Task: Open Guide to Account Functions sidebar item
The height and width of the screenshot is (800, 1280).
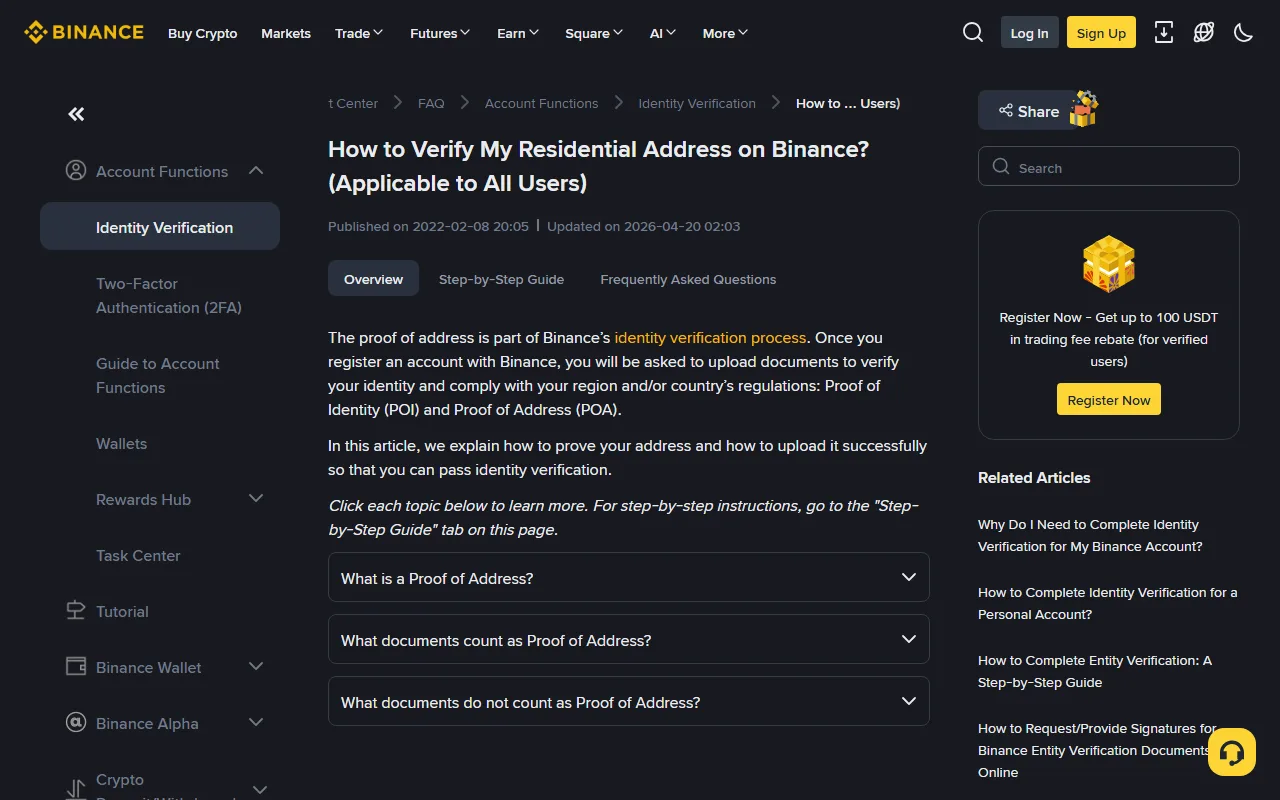Action: pos(158,375)
